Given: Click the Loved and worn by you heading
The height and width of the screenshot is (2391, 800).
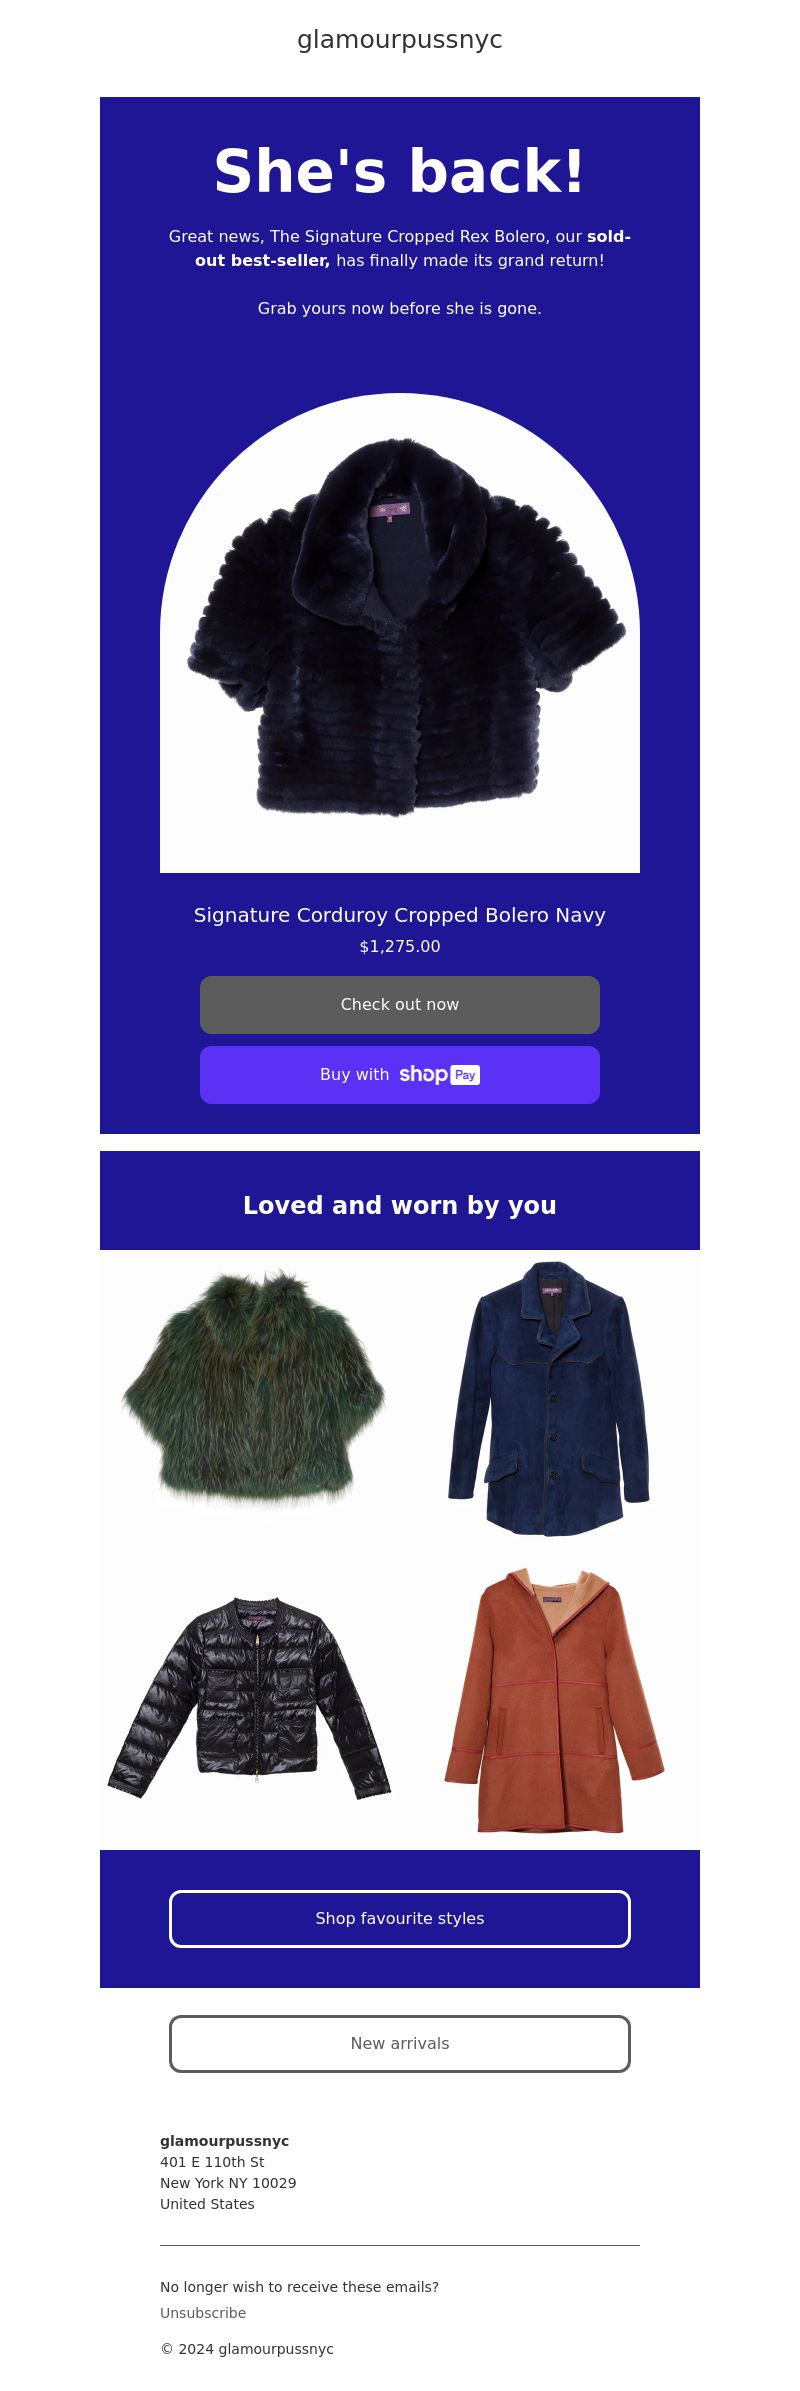Looking at the screenshot, I should click(x=400, y=1205).
